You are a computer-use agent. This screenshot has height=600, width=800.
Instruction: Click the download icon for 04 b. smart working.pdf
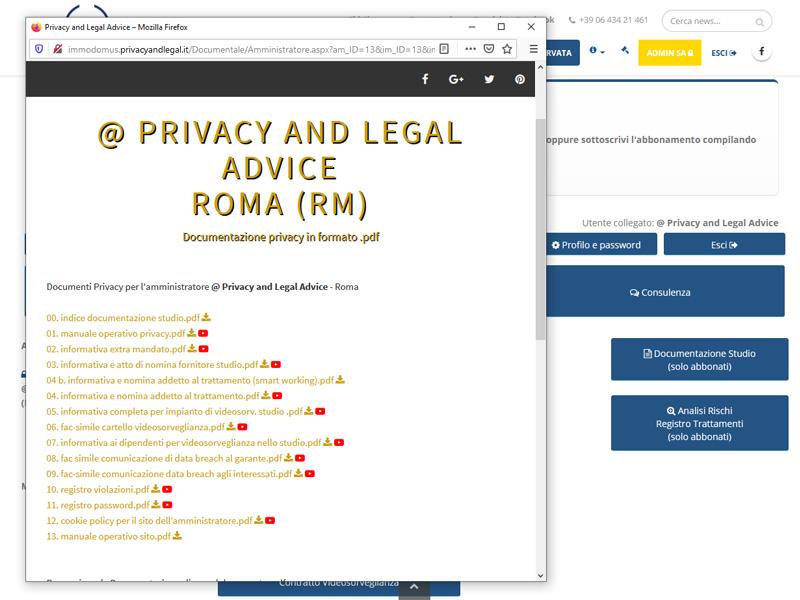pyautogui.click(x=340, y=380)
